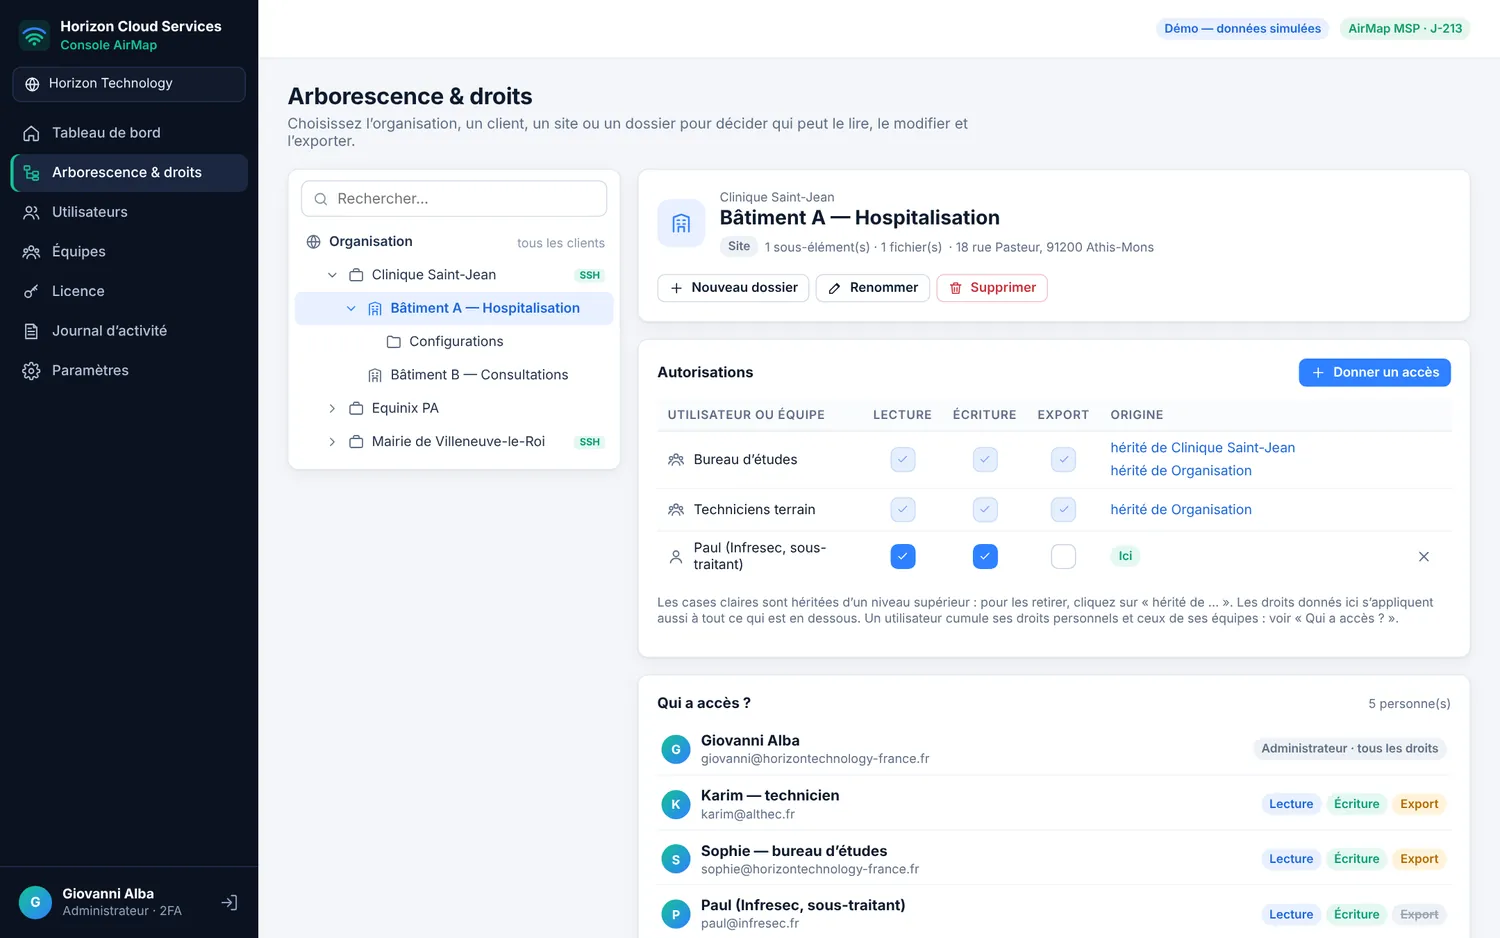
Task: Toggle Lecture checkbox for Paul (Infresec)
Action: coord(903,556)
